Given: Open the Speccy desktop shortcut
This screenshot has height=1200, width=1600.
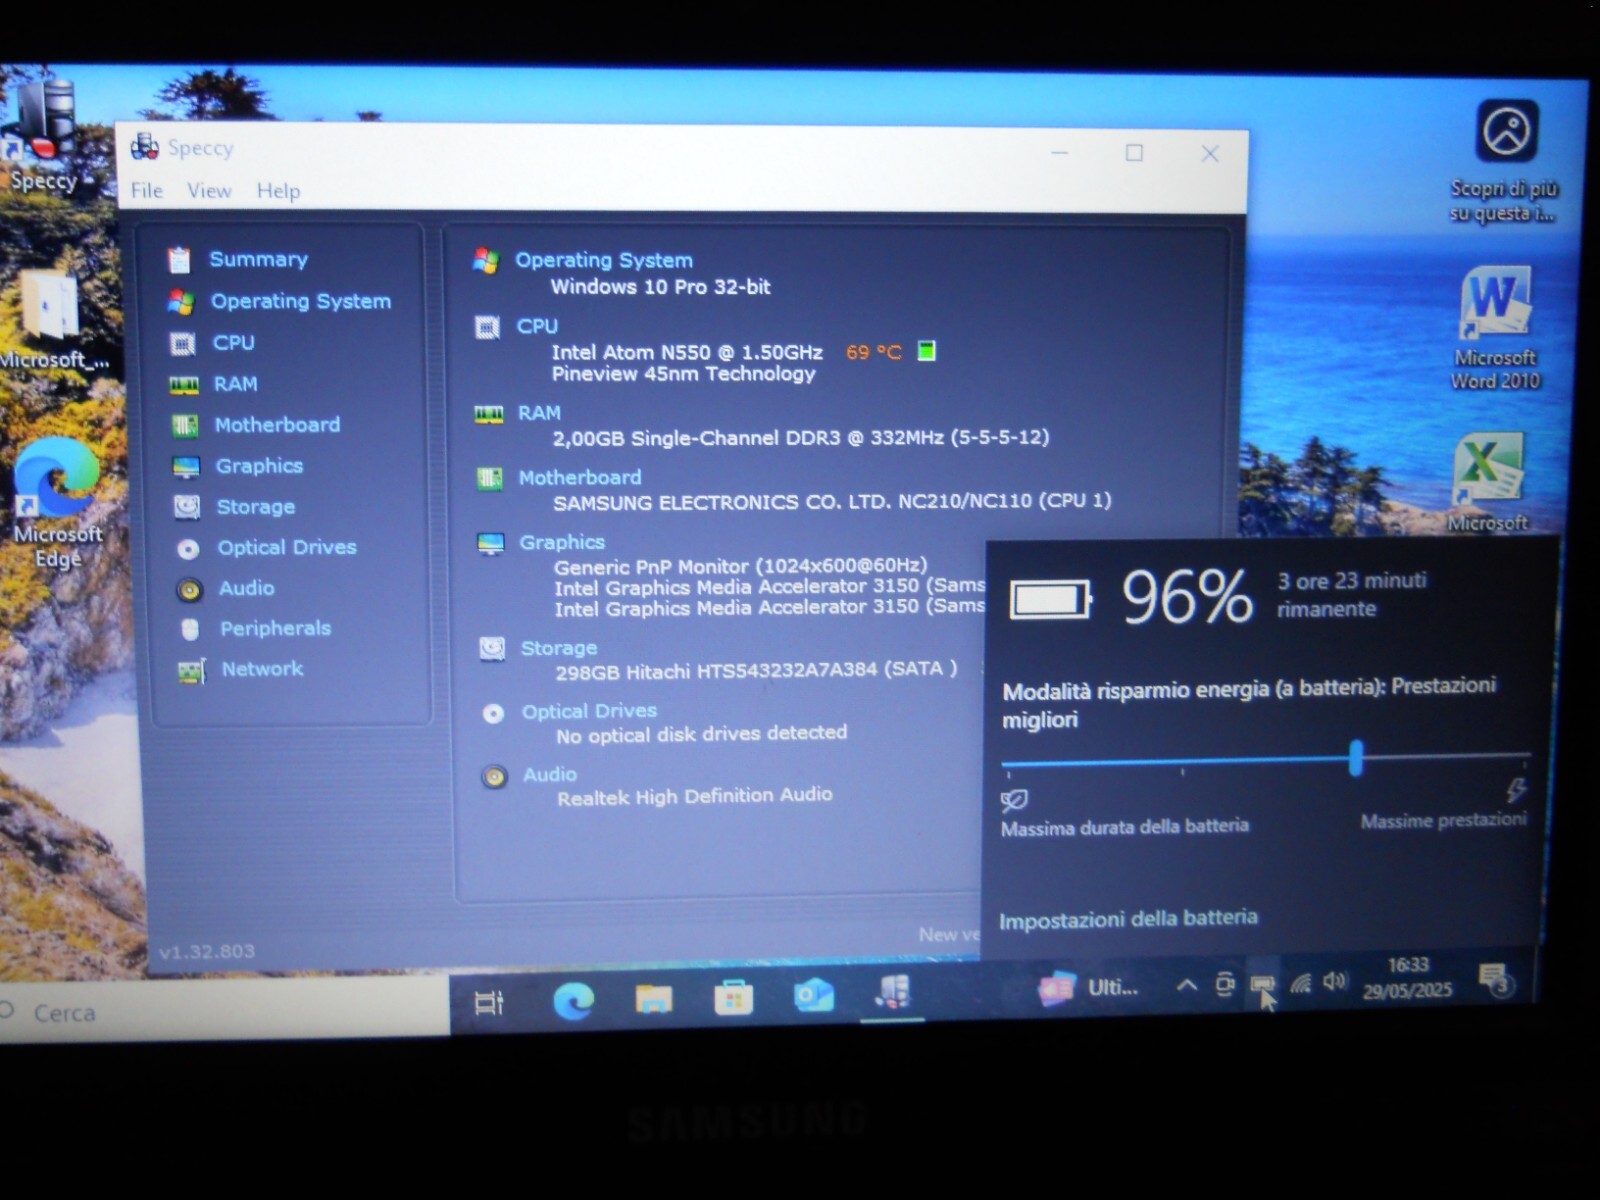Looking at the screenshot, I should (42, 135).
